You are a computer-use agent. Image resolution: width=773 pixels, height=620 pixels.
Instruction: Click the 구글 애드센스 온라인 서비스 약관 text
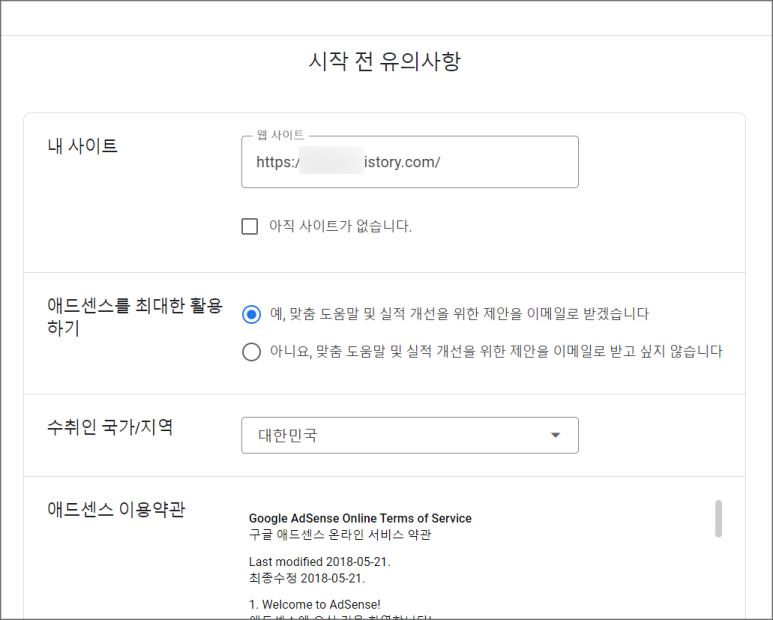[340, 534]
